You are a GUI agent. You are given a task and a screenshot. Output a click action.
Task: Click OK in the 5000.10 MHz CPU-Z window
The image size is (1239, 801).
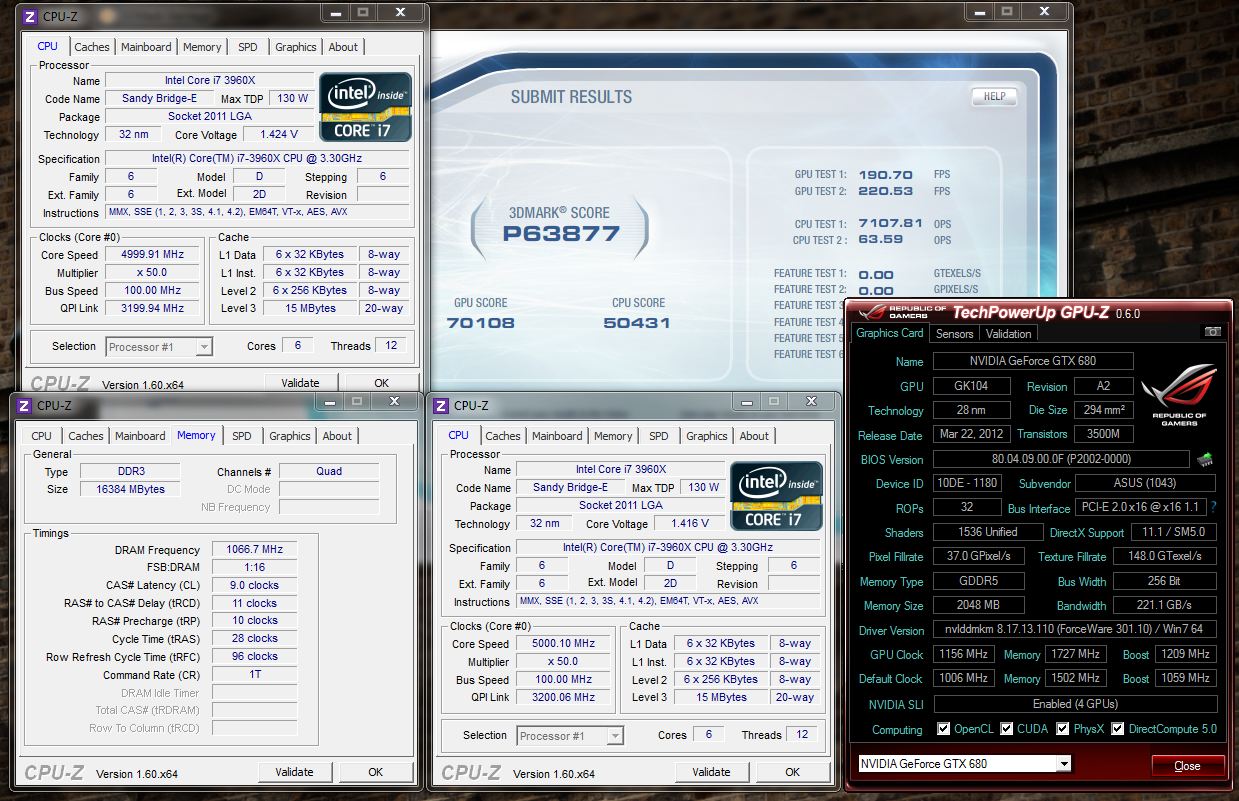pyautogui.click(x=792, y=772)
